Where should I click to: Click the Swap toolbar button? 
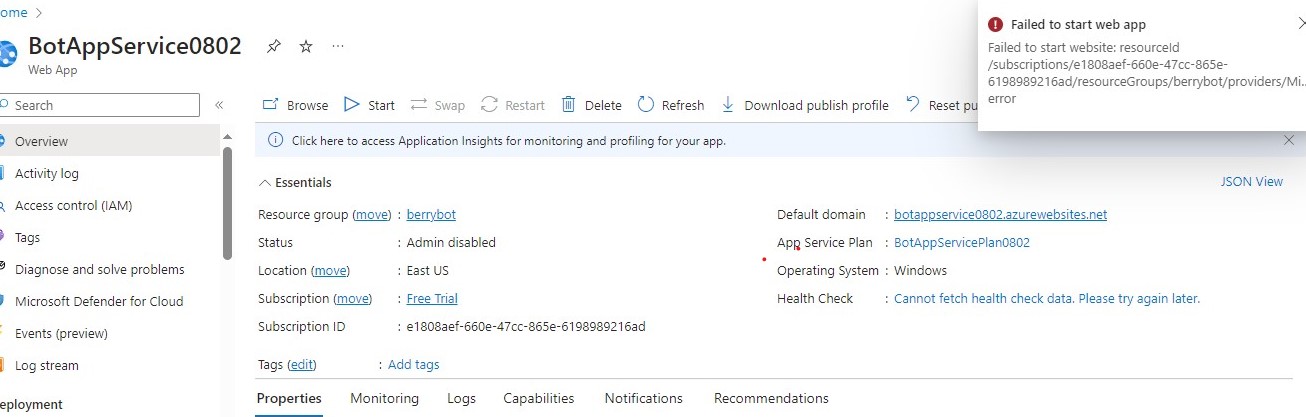pos(438,105)
